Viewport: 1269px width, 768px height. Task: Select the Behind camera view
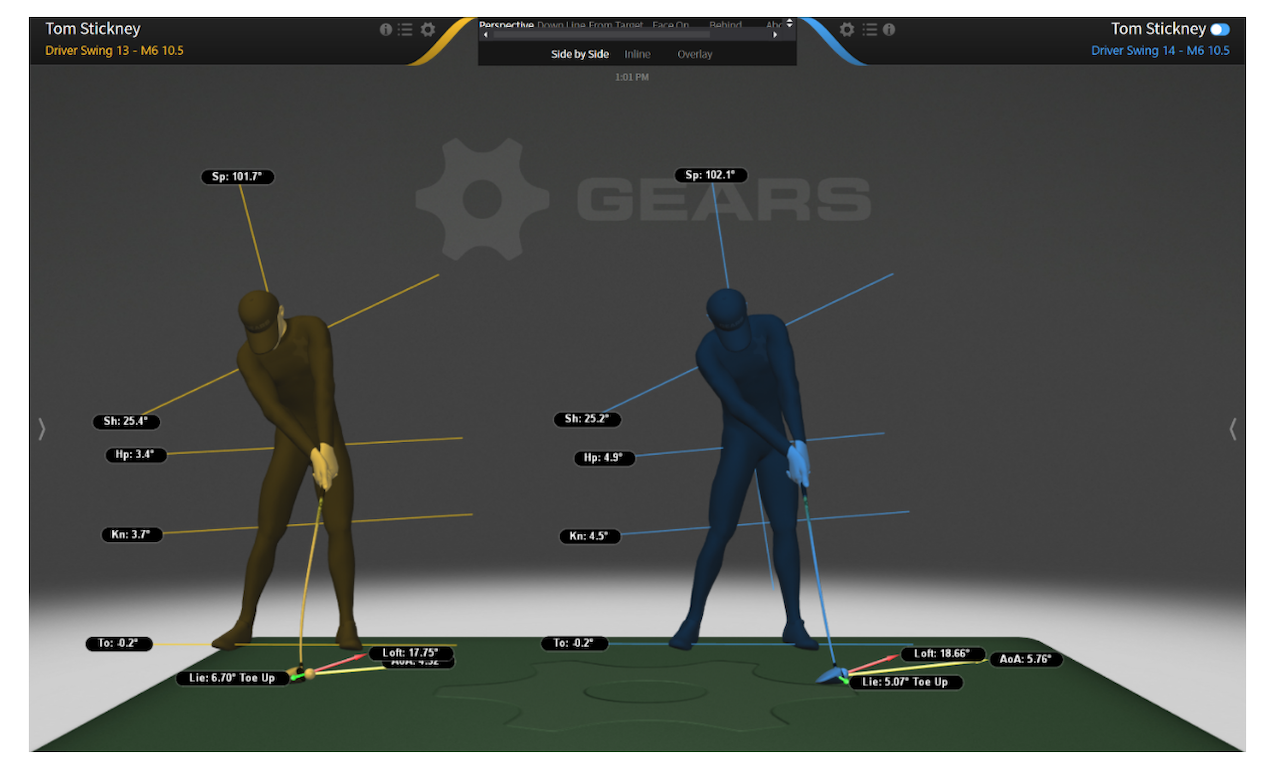click(x=726, y=24)
